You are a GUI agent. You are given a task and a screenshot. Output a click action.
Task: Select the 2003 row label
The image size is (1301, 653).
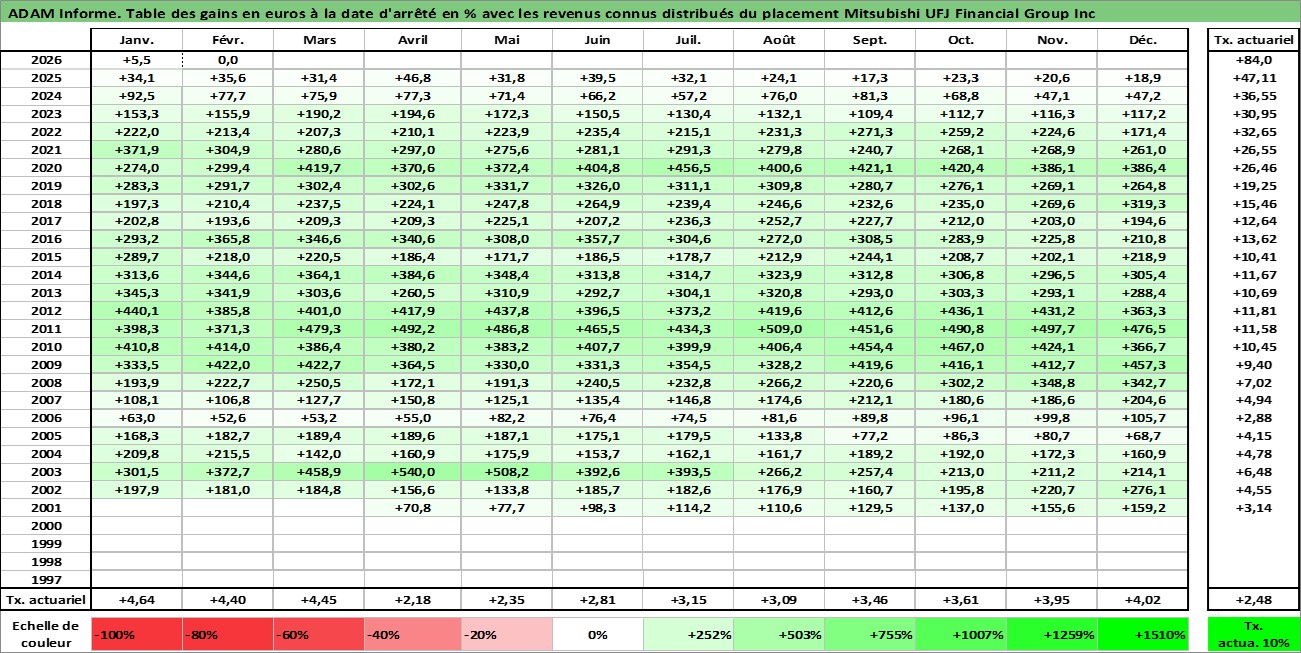point(46,472)
